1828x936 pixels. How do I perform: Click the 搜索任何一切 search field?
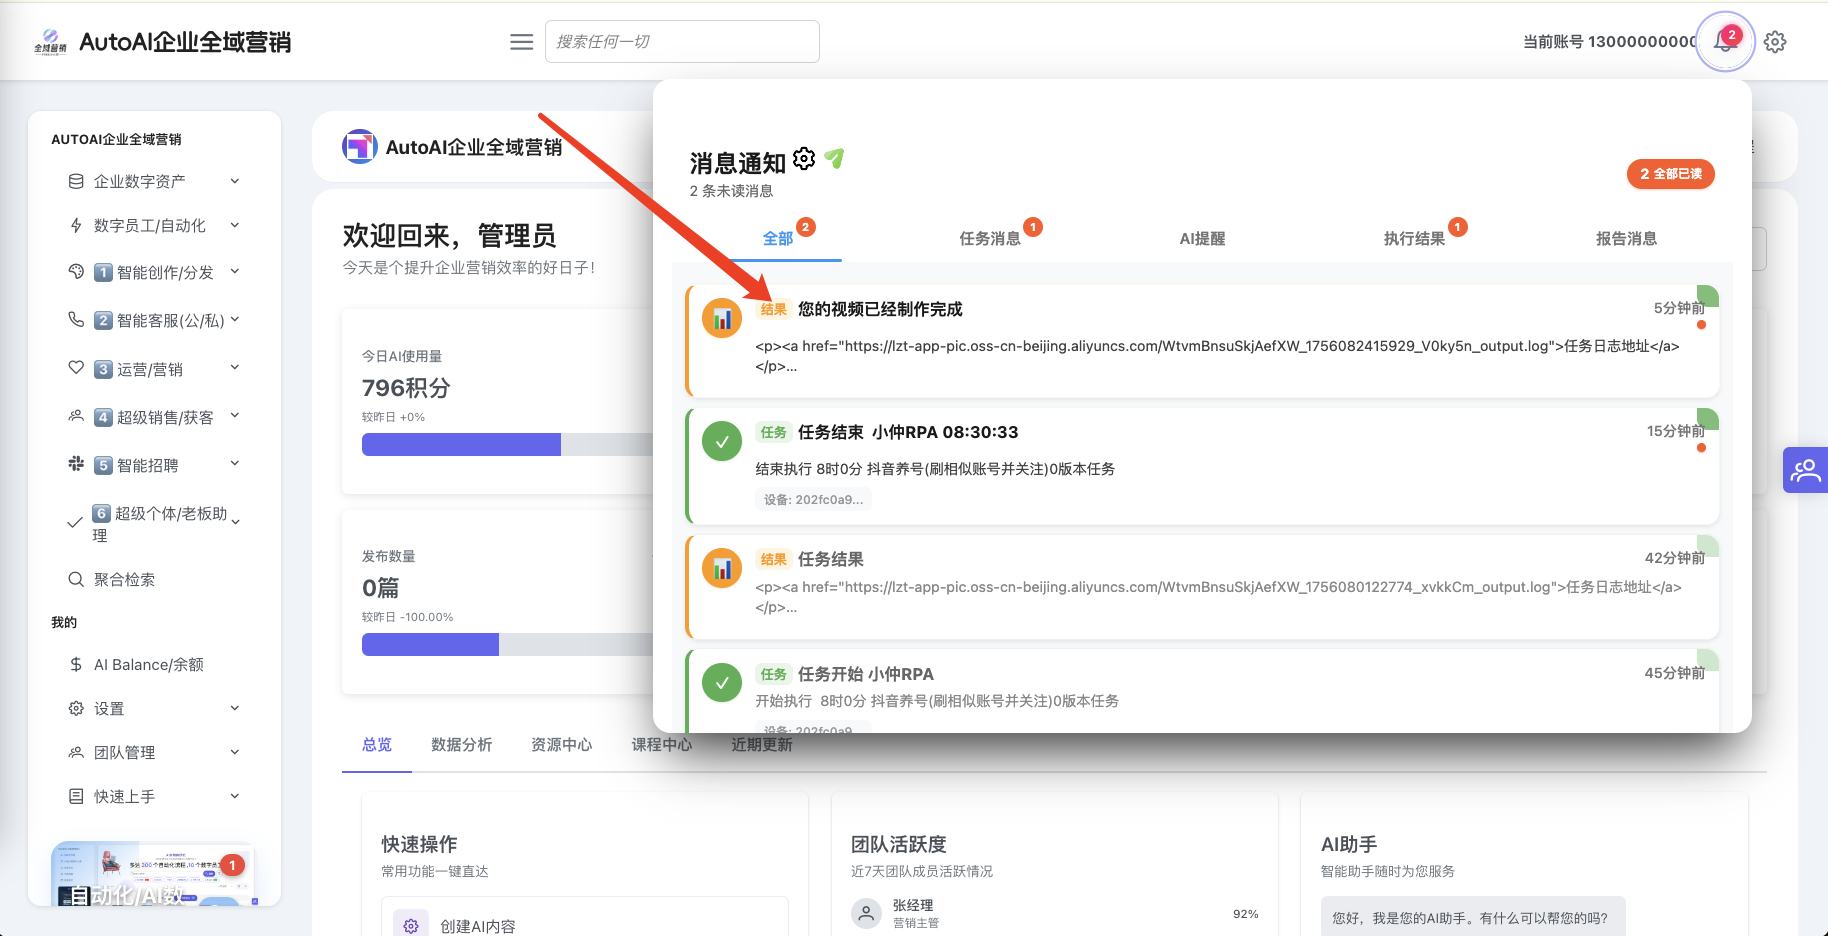click(682, 42)
